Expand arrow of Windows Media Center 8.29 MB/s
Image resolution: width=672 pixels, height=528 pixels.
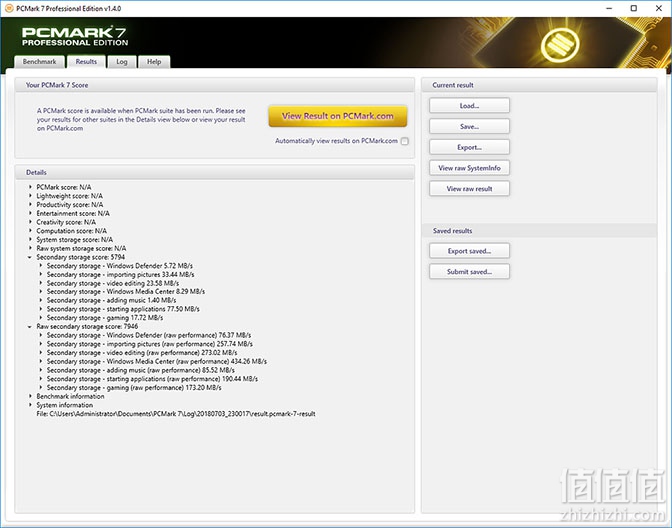pyautogui.click(x=41, y=291)
